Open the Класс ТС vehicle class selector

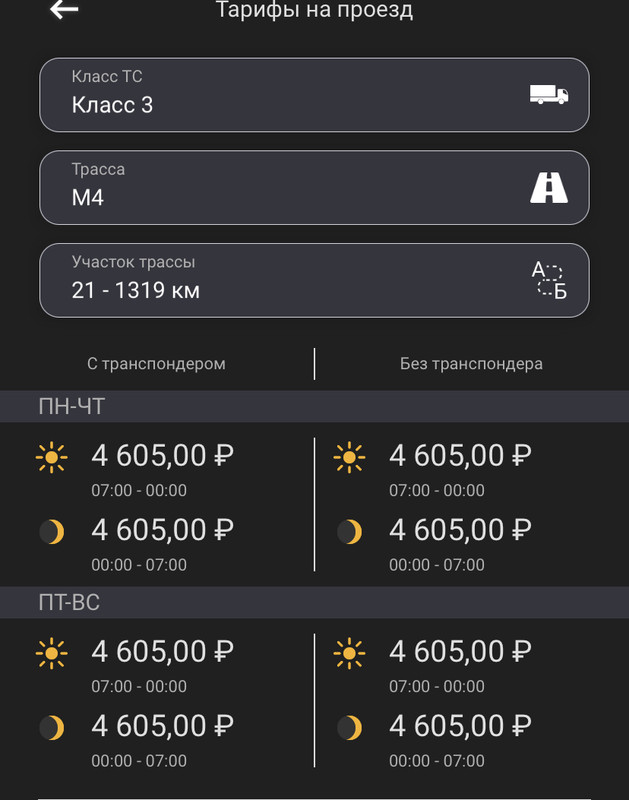click(x=314, y=95)
